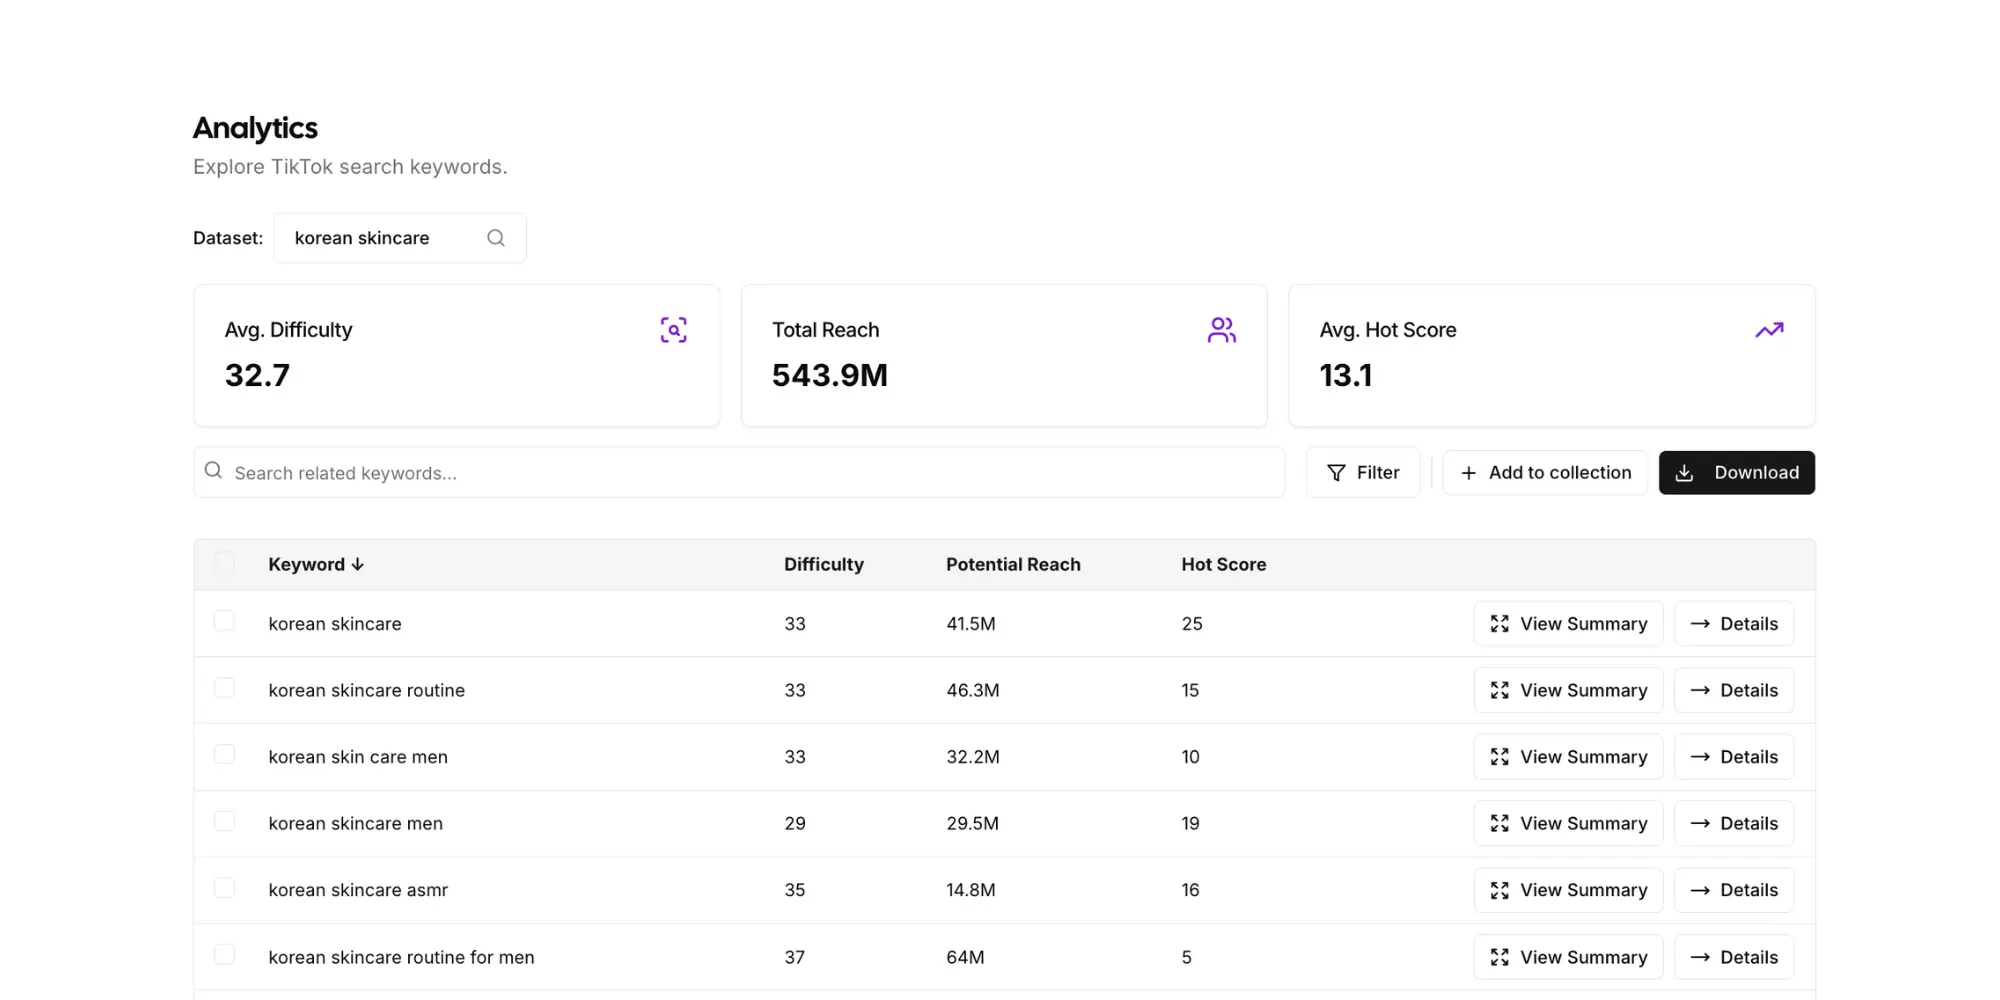Click the magnifier icon in the dataset selector
Image resolution: width=2000 pixels, height=1000 pixels.
point(495,237)
